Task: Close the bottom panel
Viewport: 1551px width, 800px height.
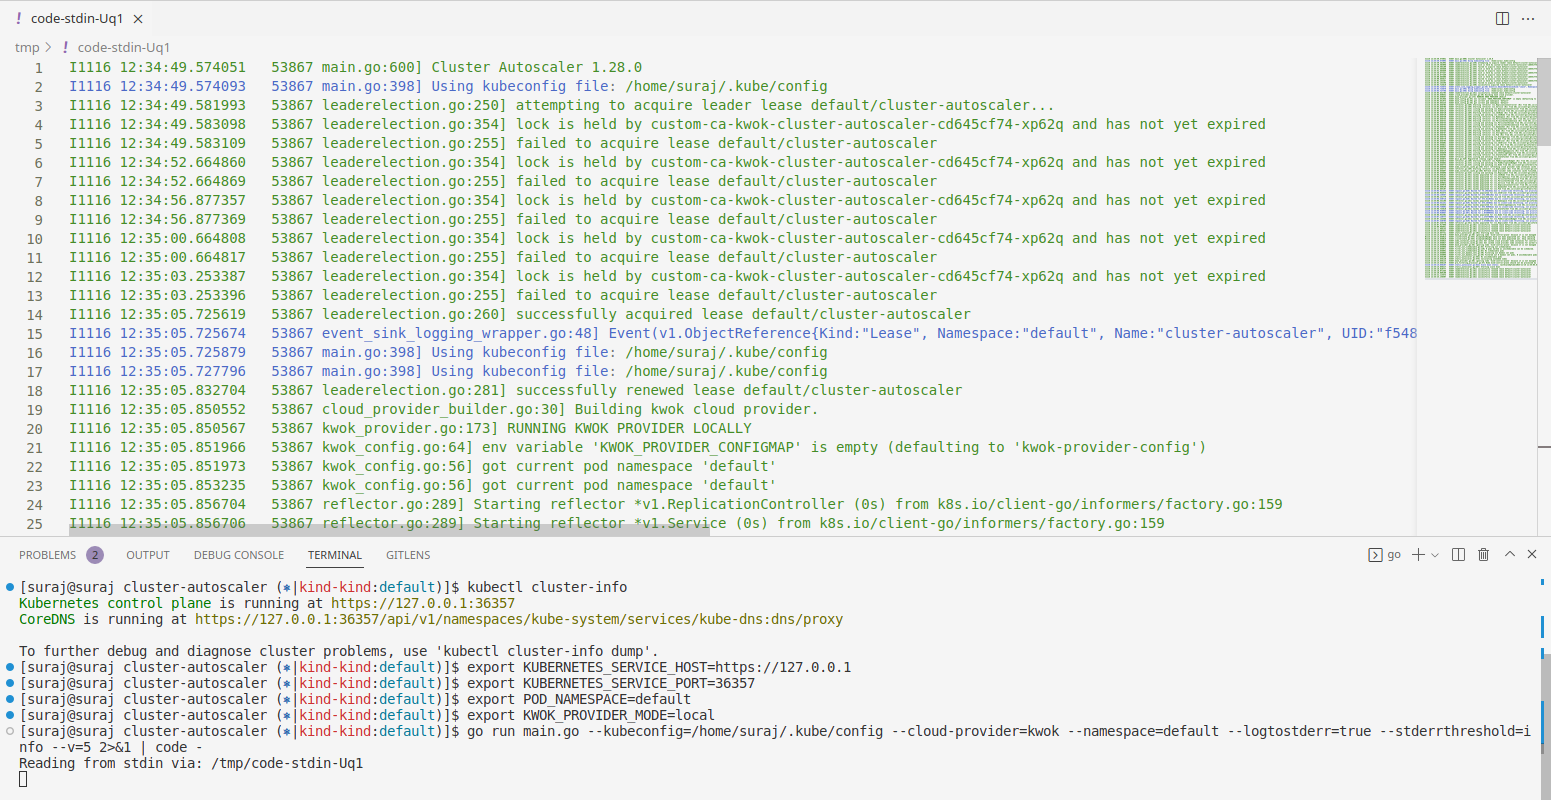Action: pyautogui.click(x=1532, y=554)
